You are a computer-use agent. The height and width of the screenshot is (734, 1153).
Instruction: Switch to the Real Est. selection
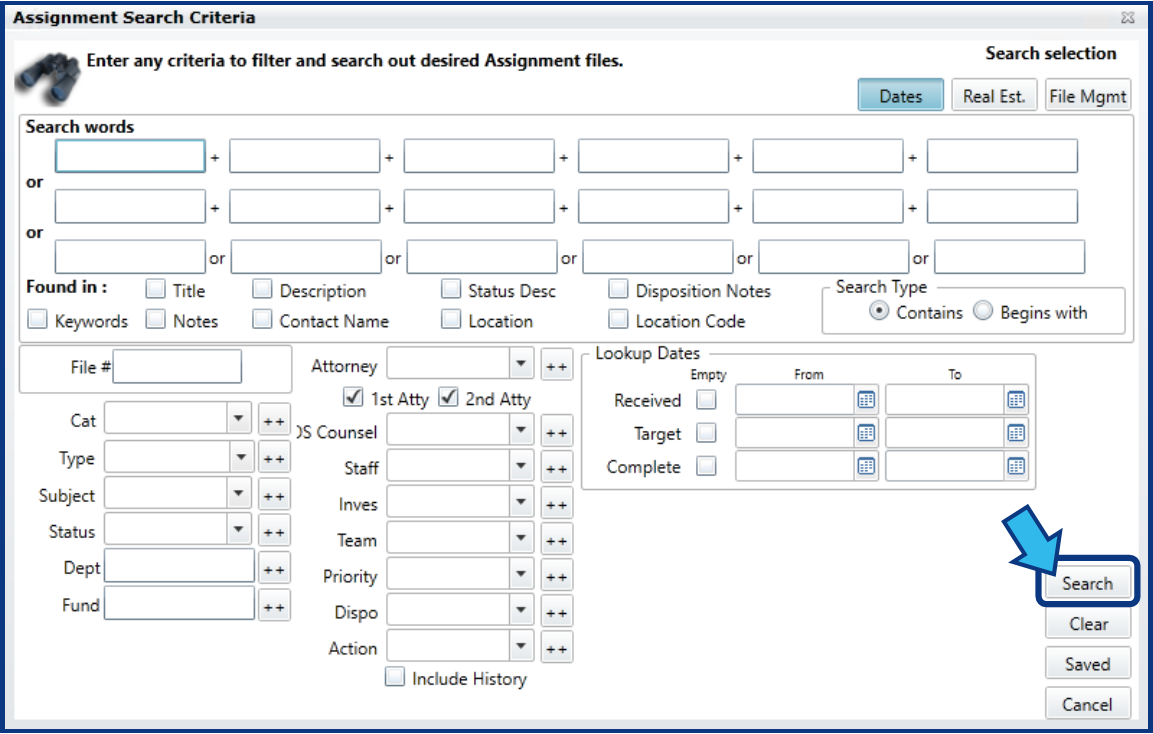point(994,96)
